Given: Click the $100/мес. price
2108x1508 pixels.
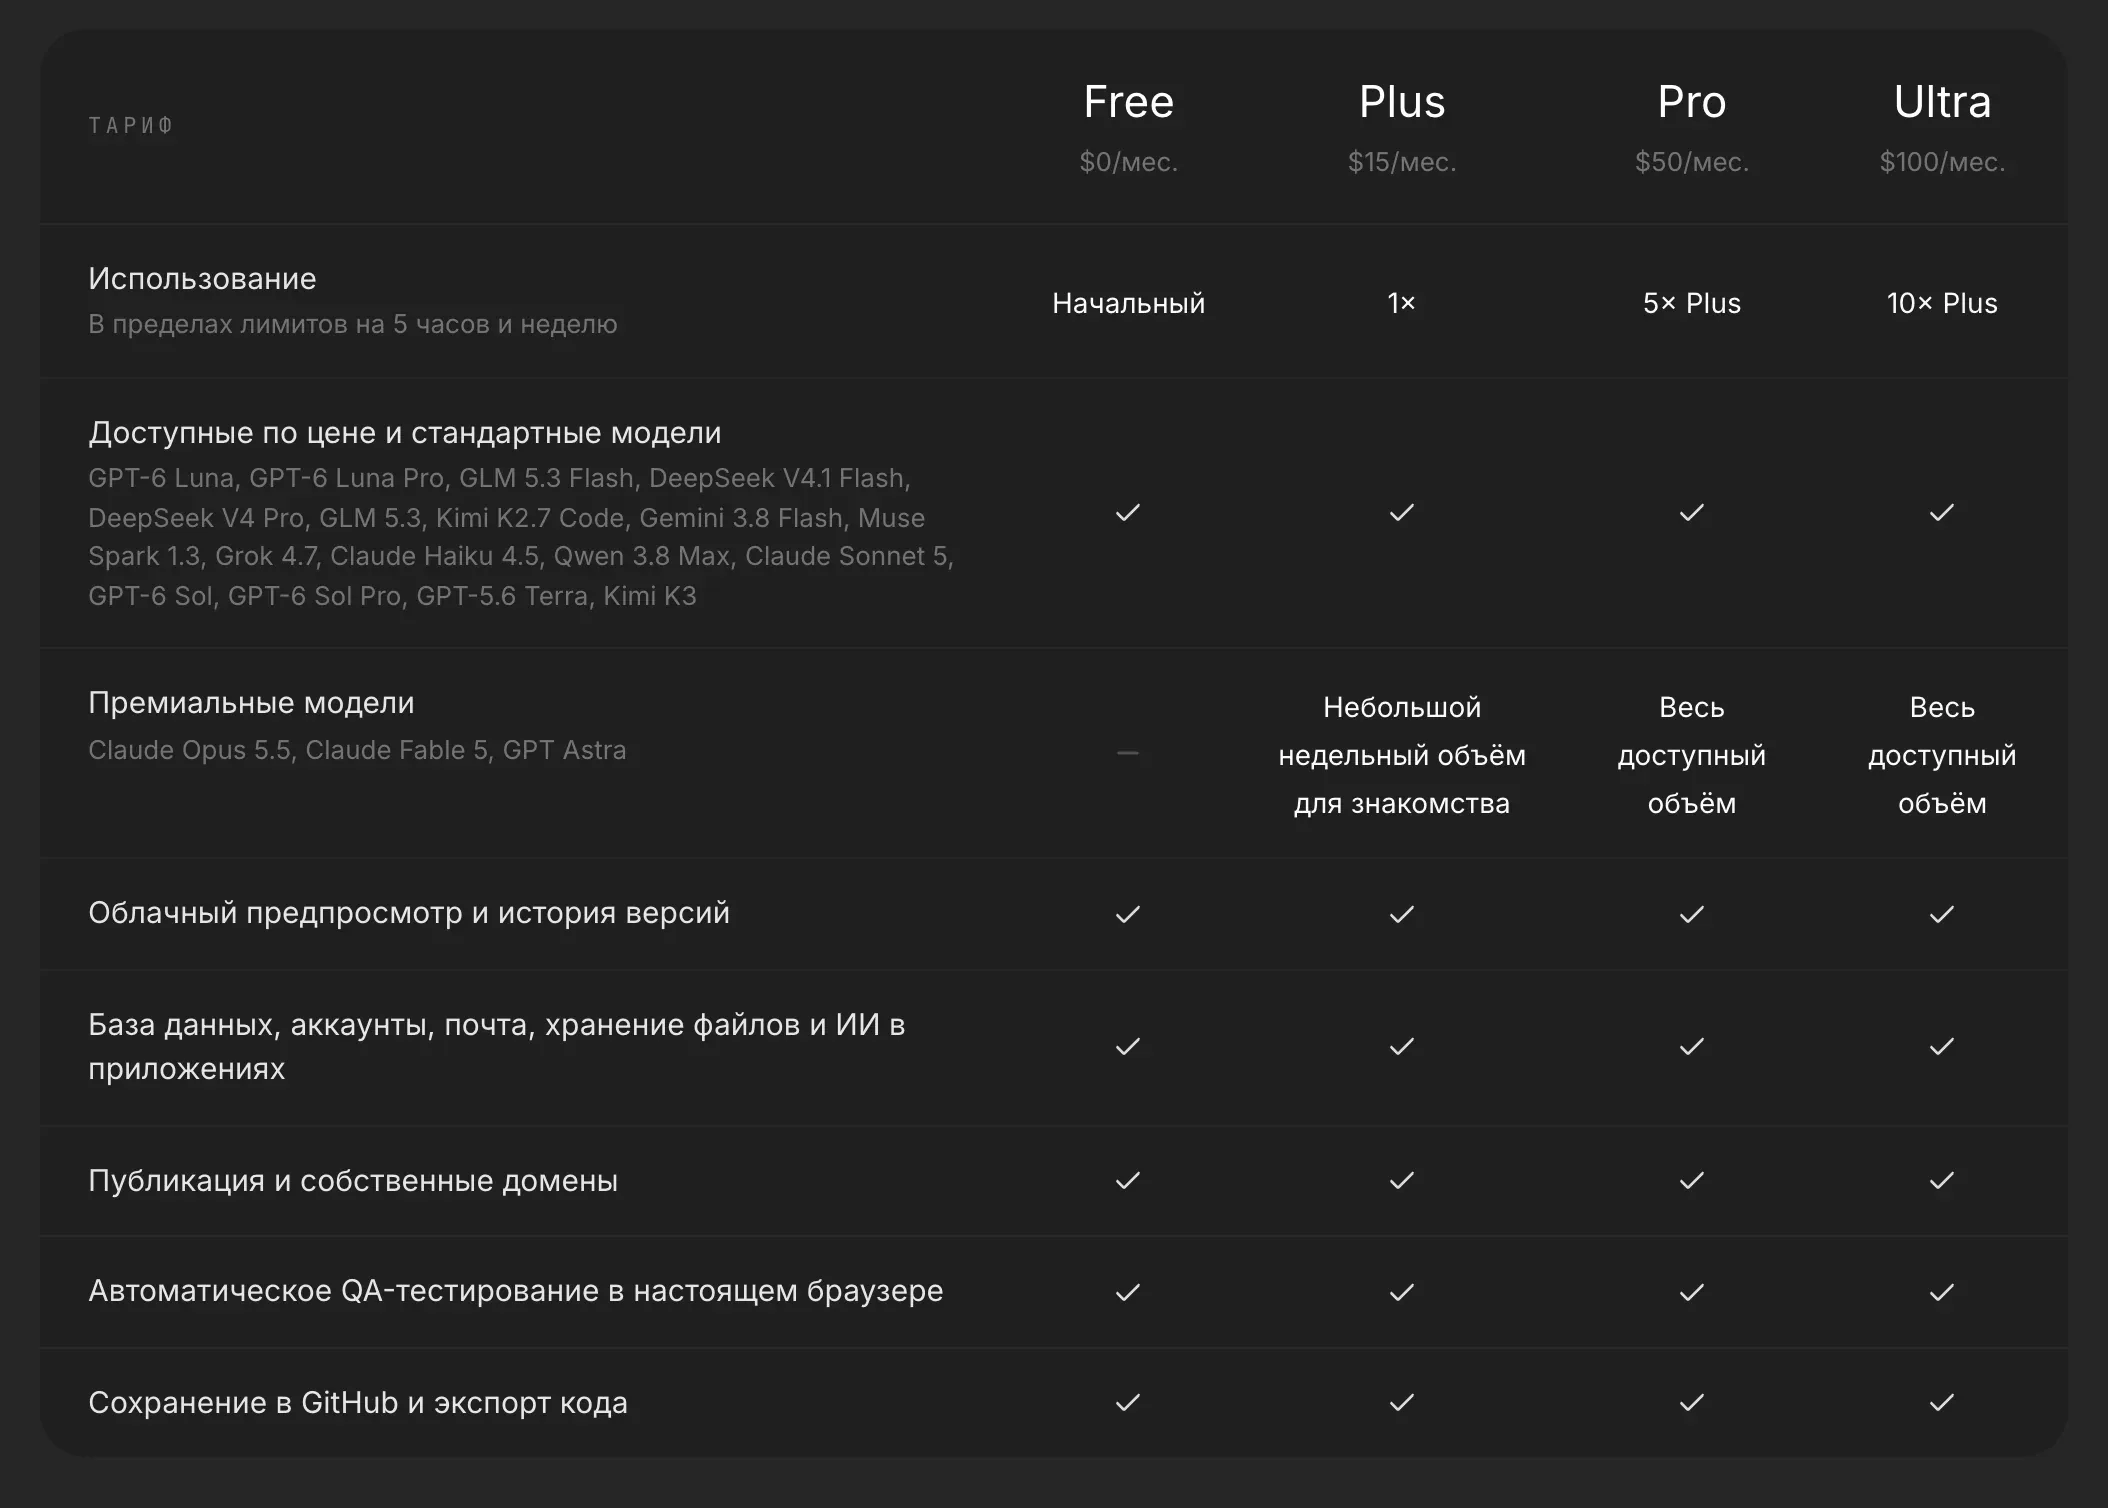Looking at the screenshot, I should coord(1942,162).
